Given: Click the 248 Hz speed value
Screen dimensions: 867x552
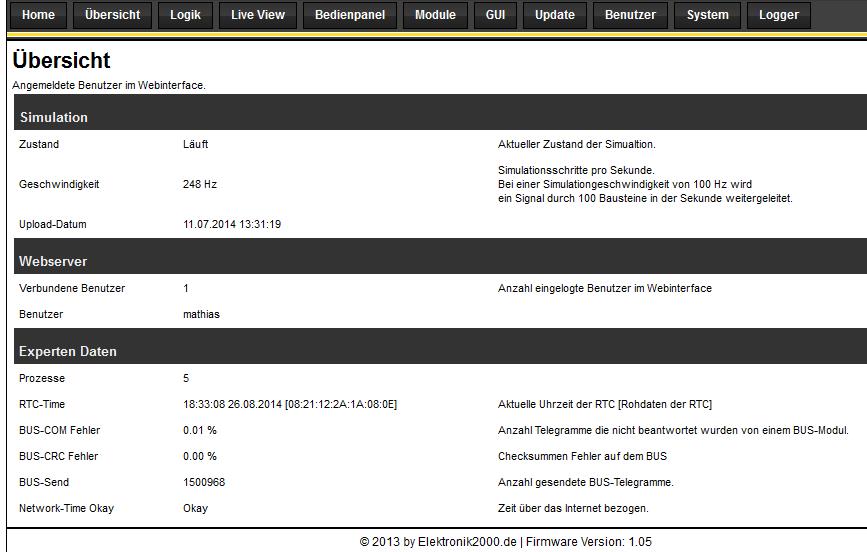Looking at the screenshot, I should 200,184.
